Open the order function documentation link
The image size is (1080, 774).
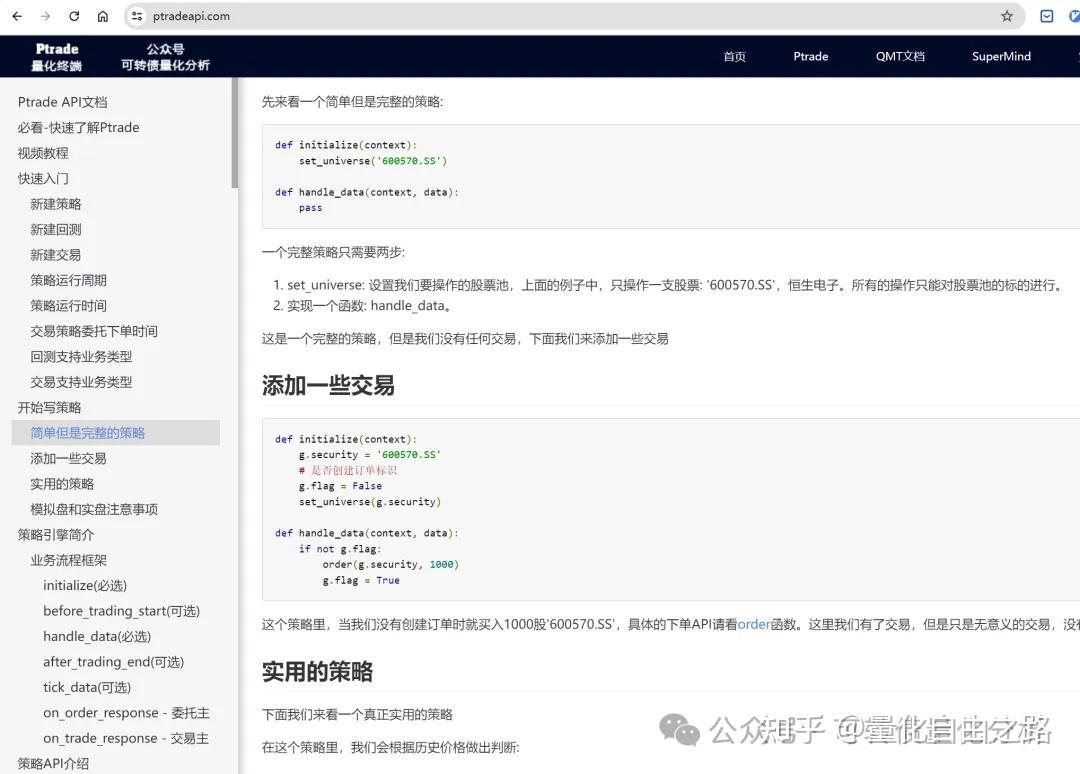755,621
